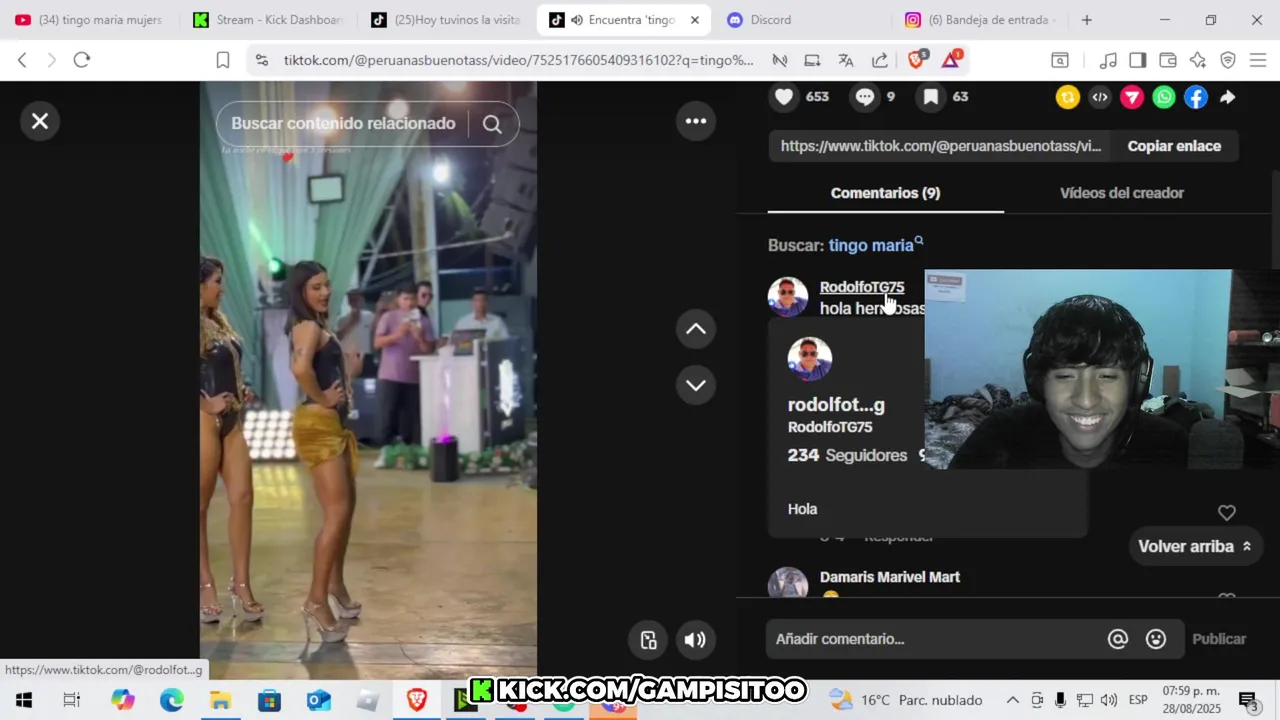Reload the page with the refresh icon

tap(82, 60)
